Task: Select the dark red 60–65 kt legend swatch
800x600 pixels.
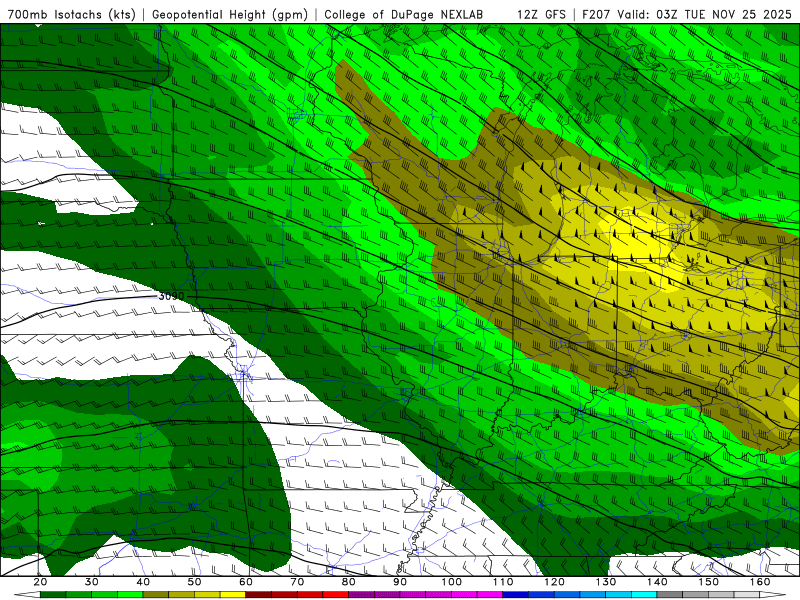Action: coord(259,595)
